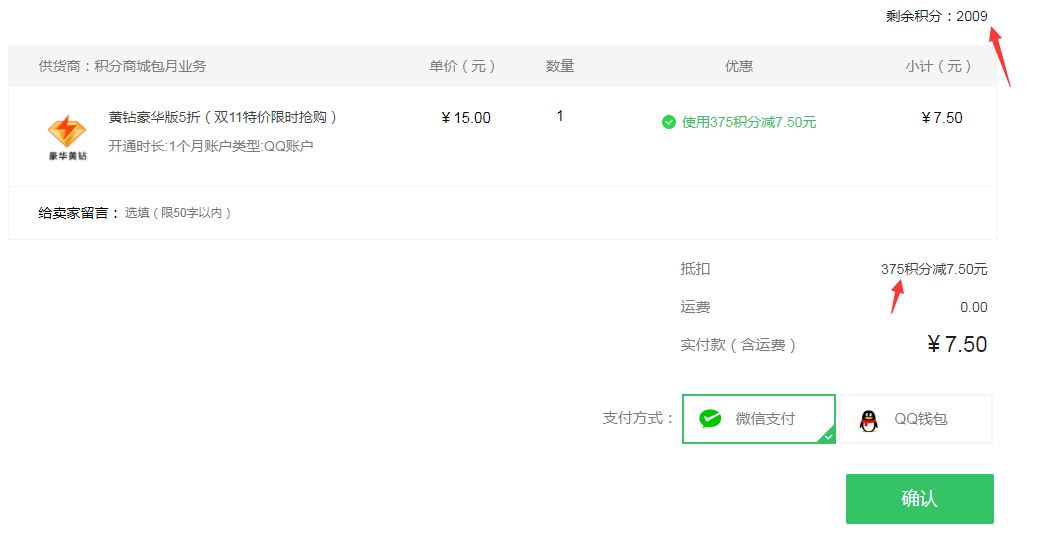Click the quantity value 1
Image resolution: width=1049 pixels, height=538 pixels.
[x=559, y=116]
